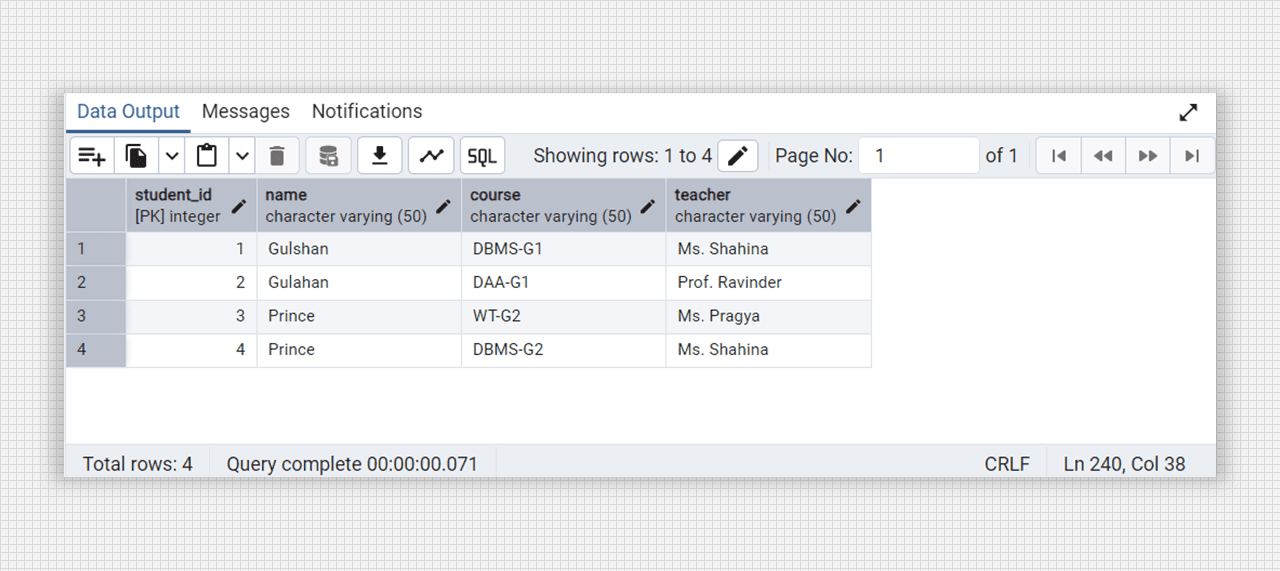
Task: Go to previous page button
Action: click(x=1103, y=156)
